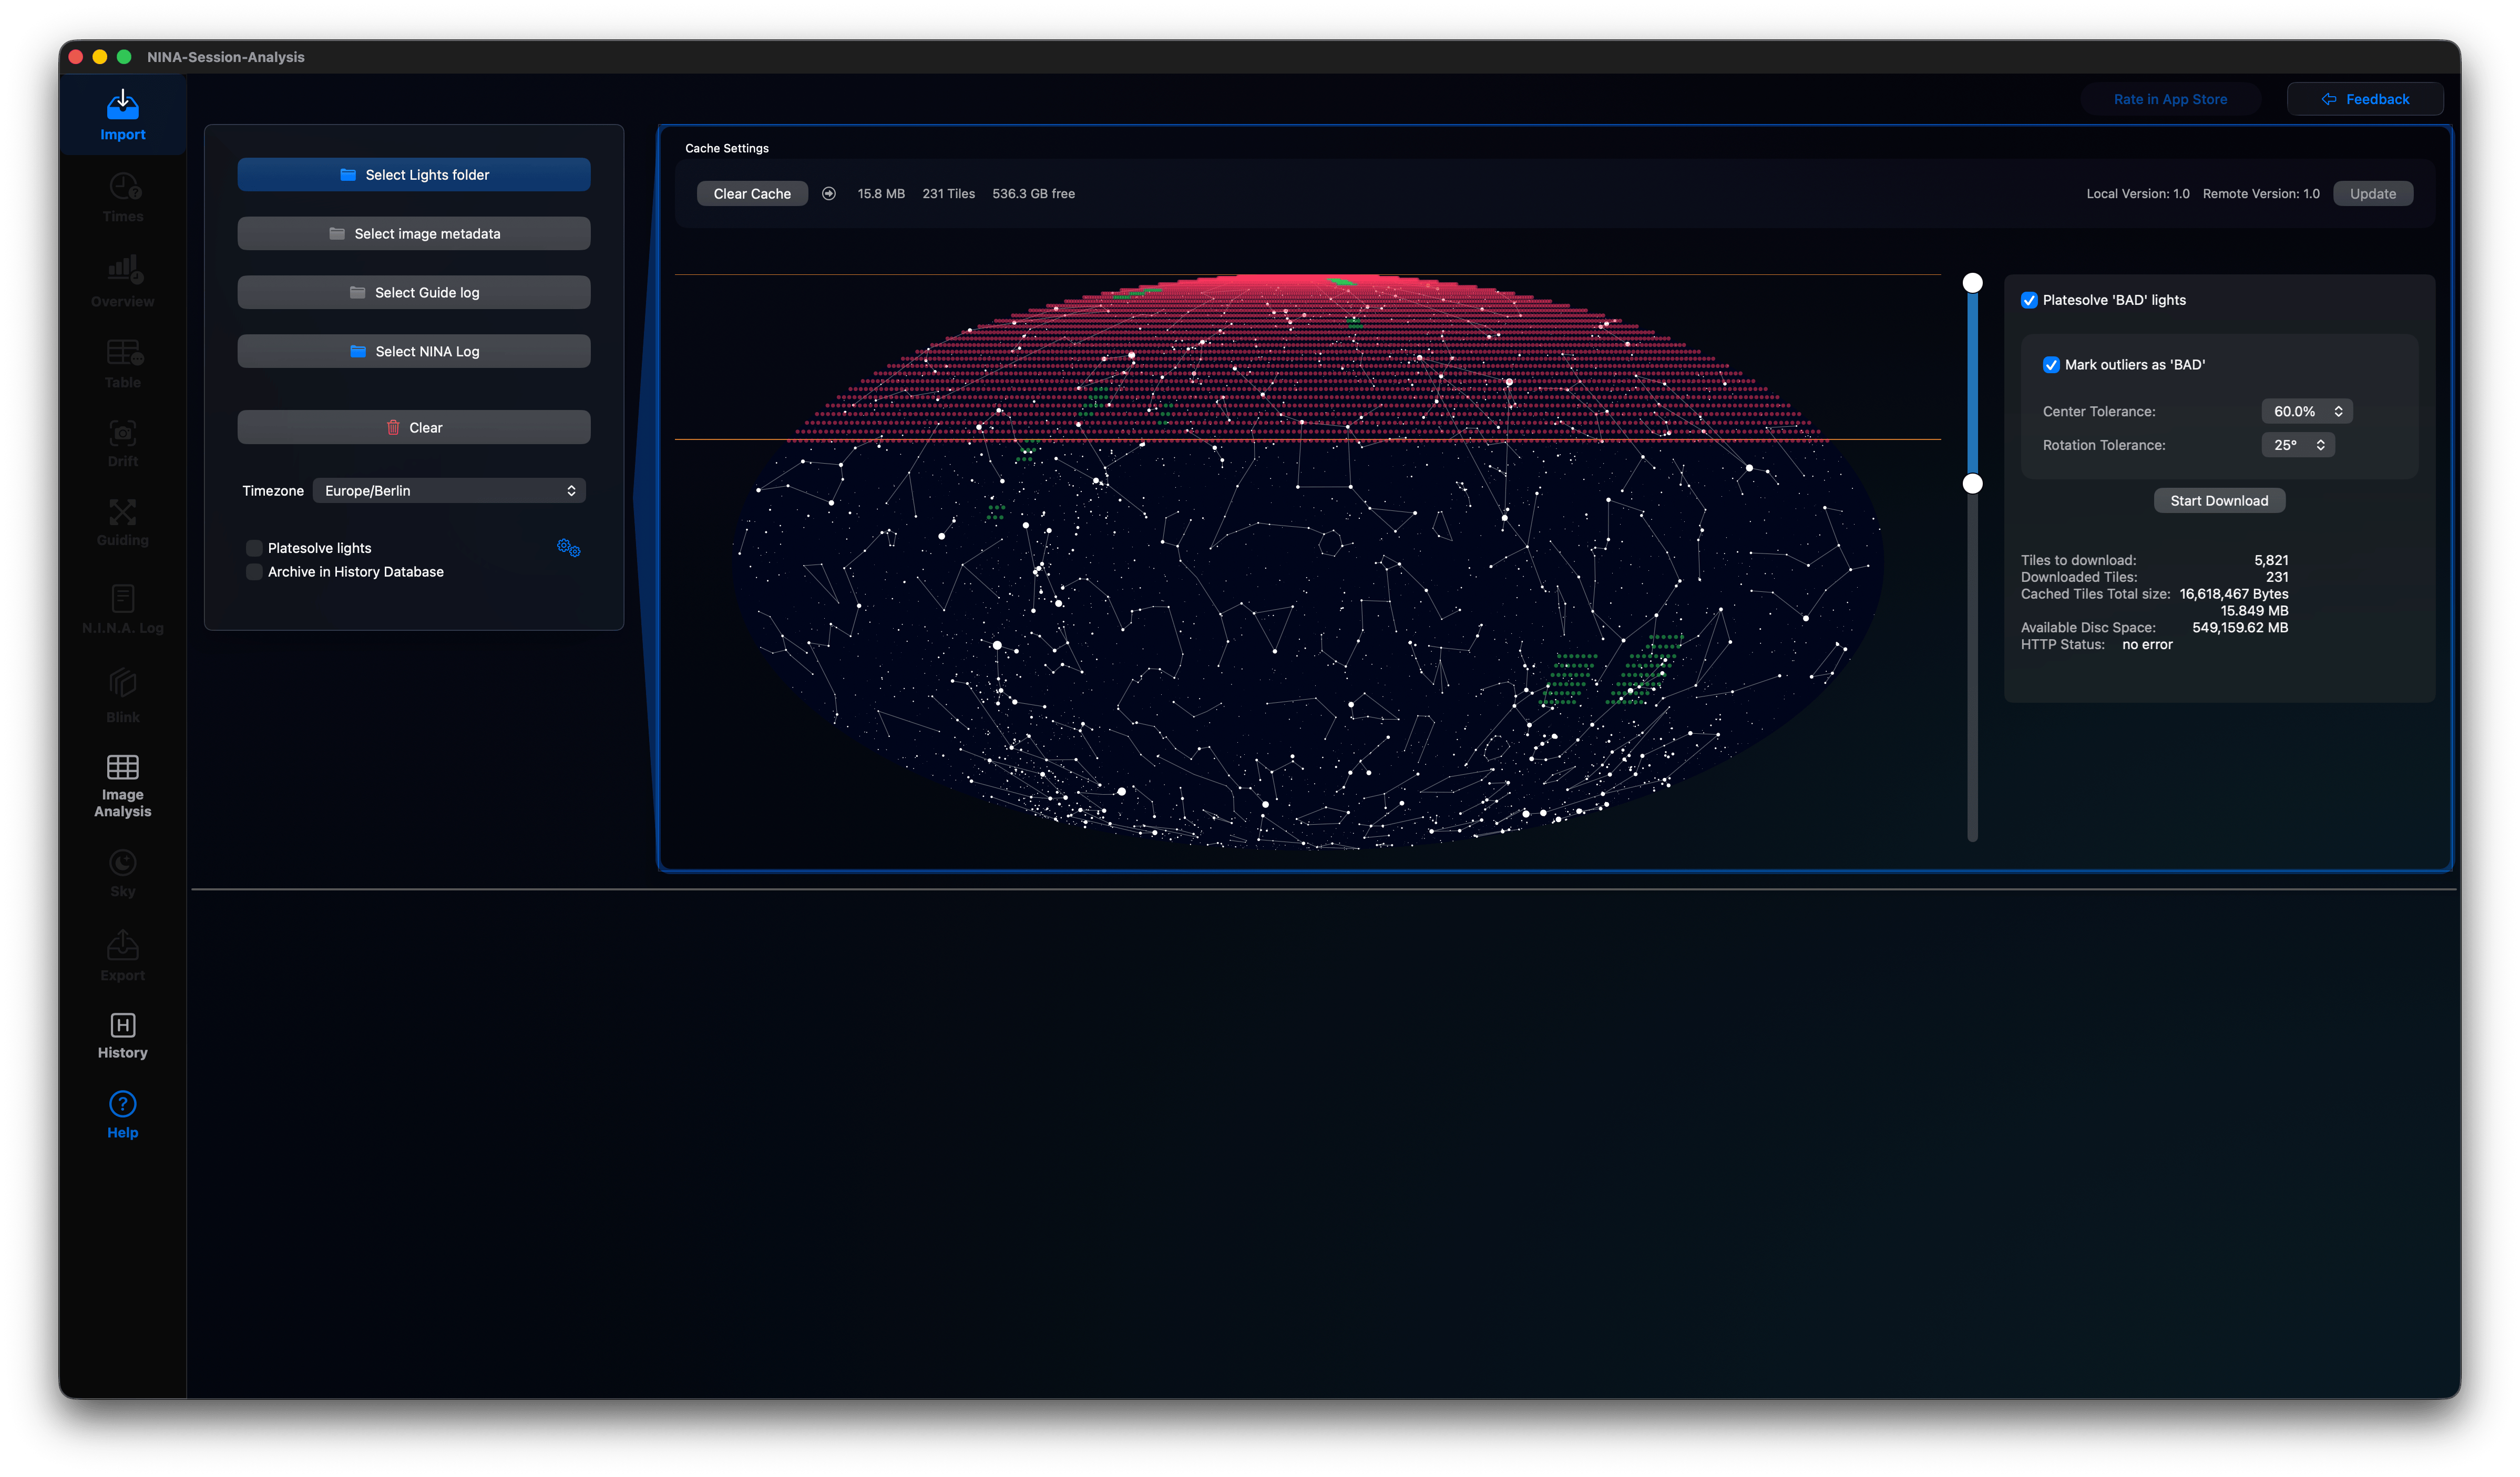This screenshot has height=1477, width=2520.
Task: Enable the Platesolve lights checkbox
Action: (254, 548)
